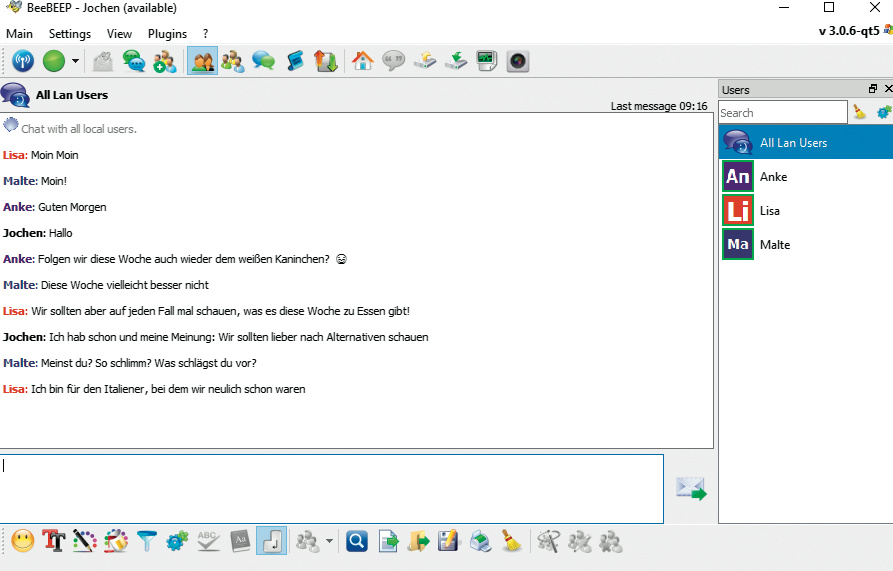Open the ? help menu

(x=206, y=34)
